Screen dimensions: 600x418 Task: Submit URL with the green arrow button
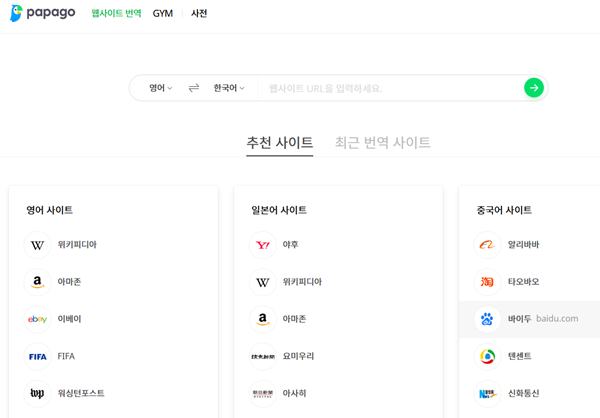534,88
